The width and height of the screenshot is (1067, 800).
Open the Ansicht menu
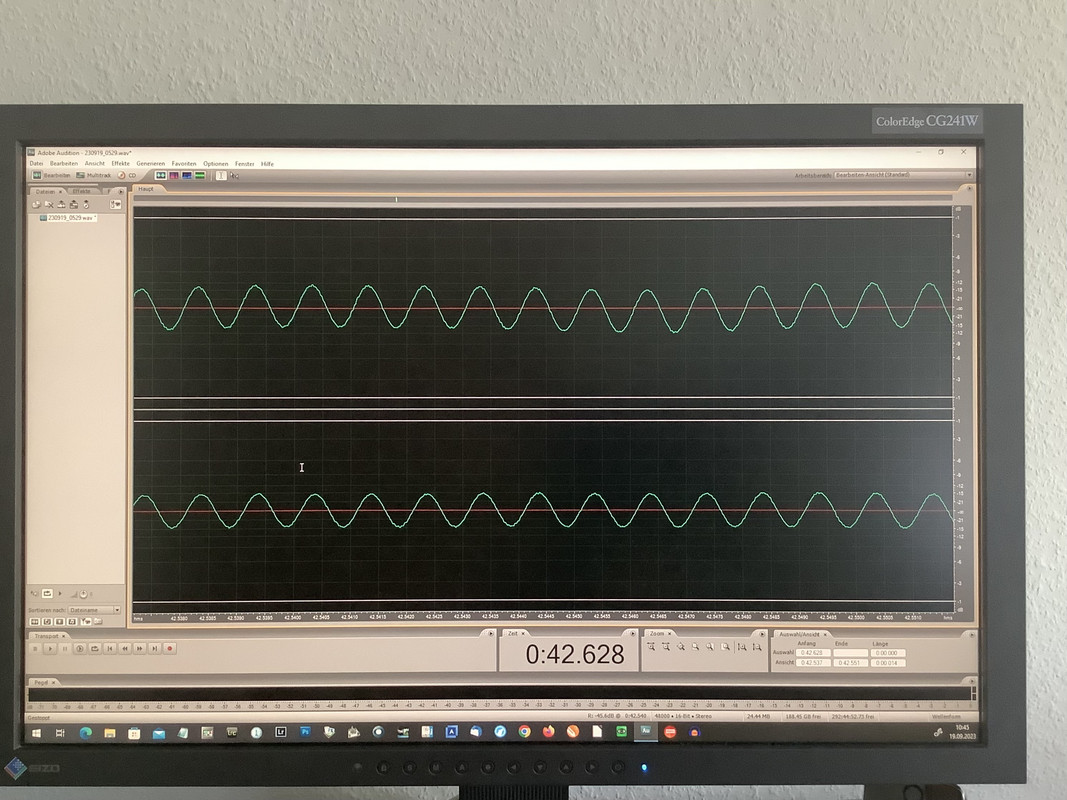point(95,164)
